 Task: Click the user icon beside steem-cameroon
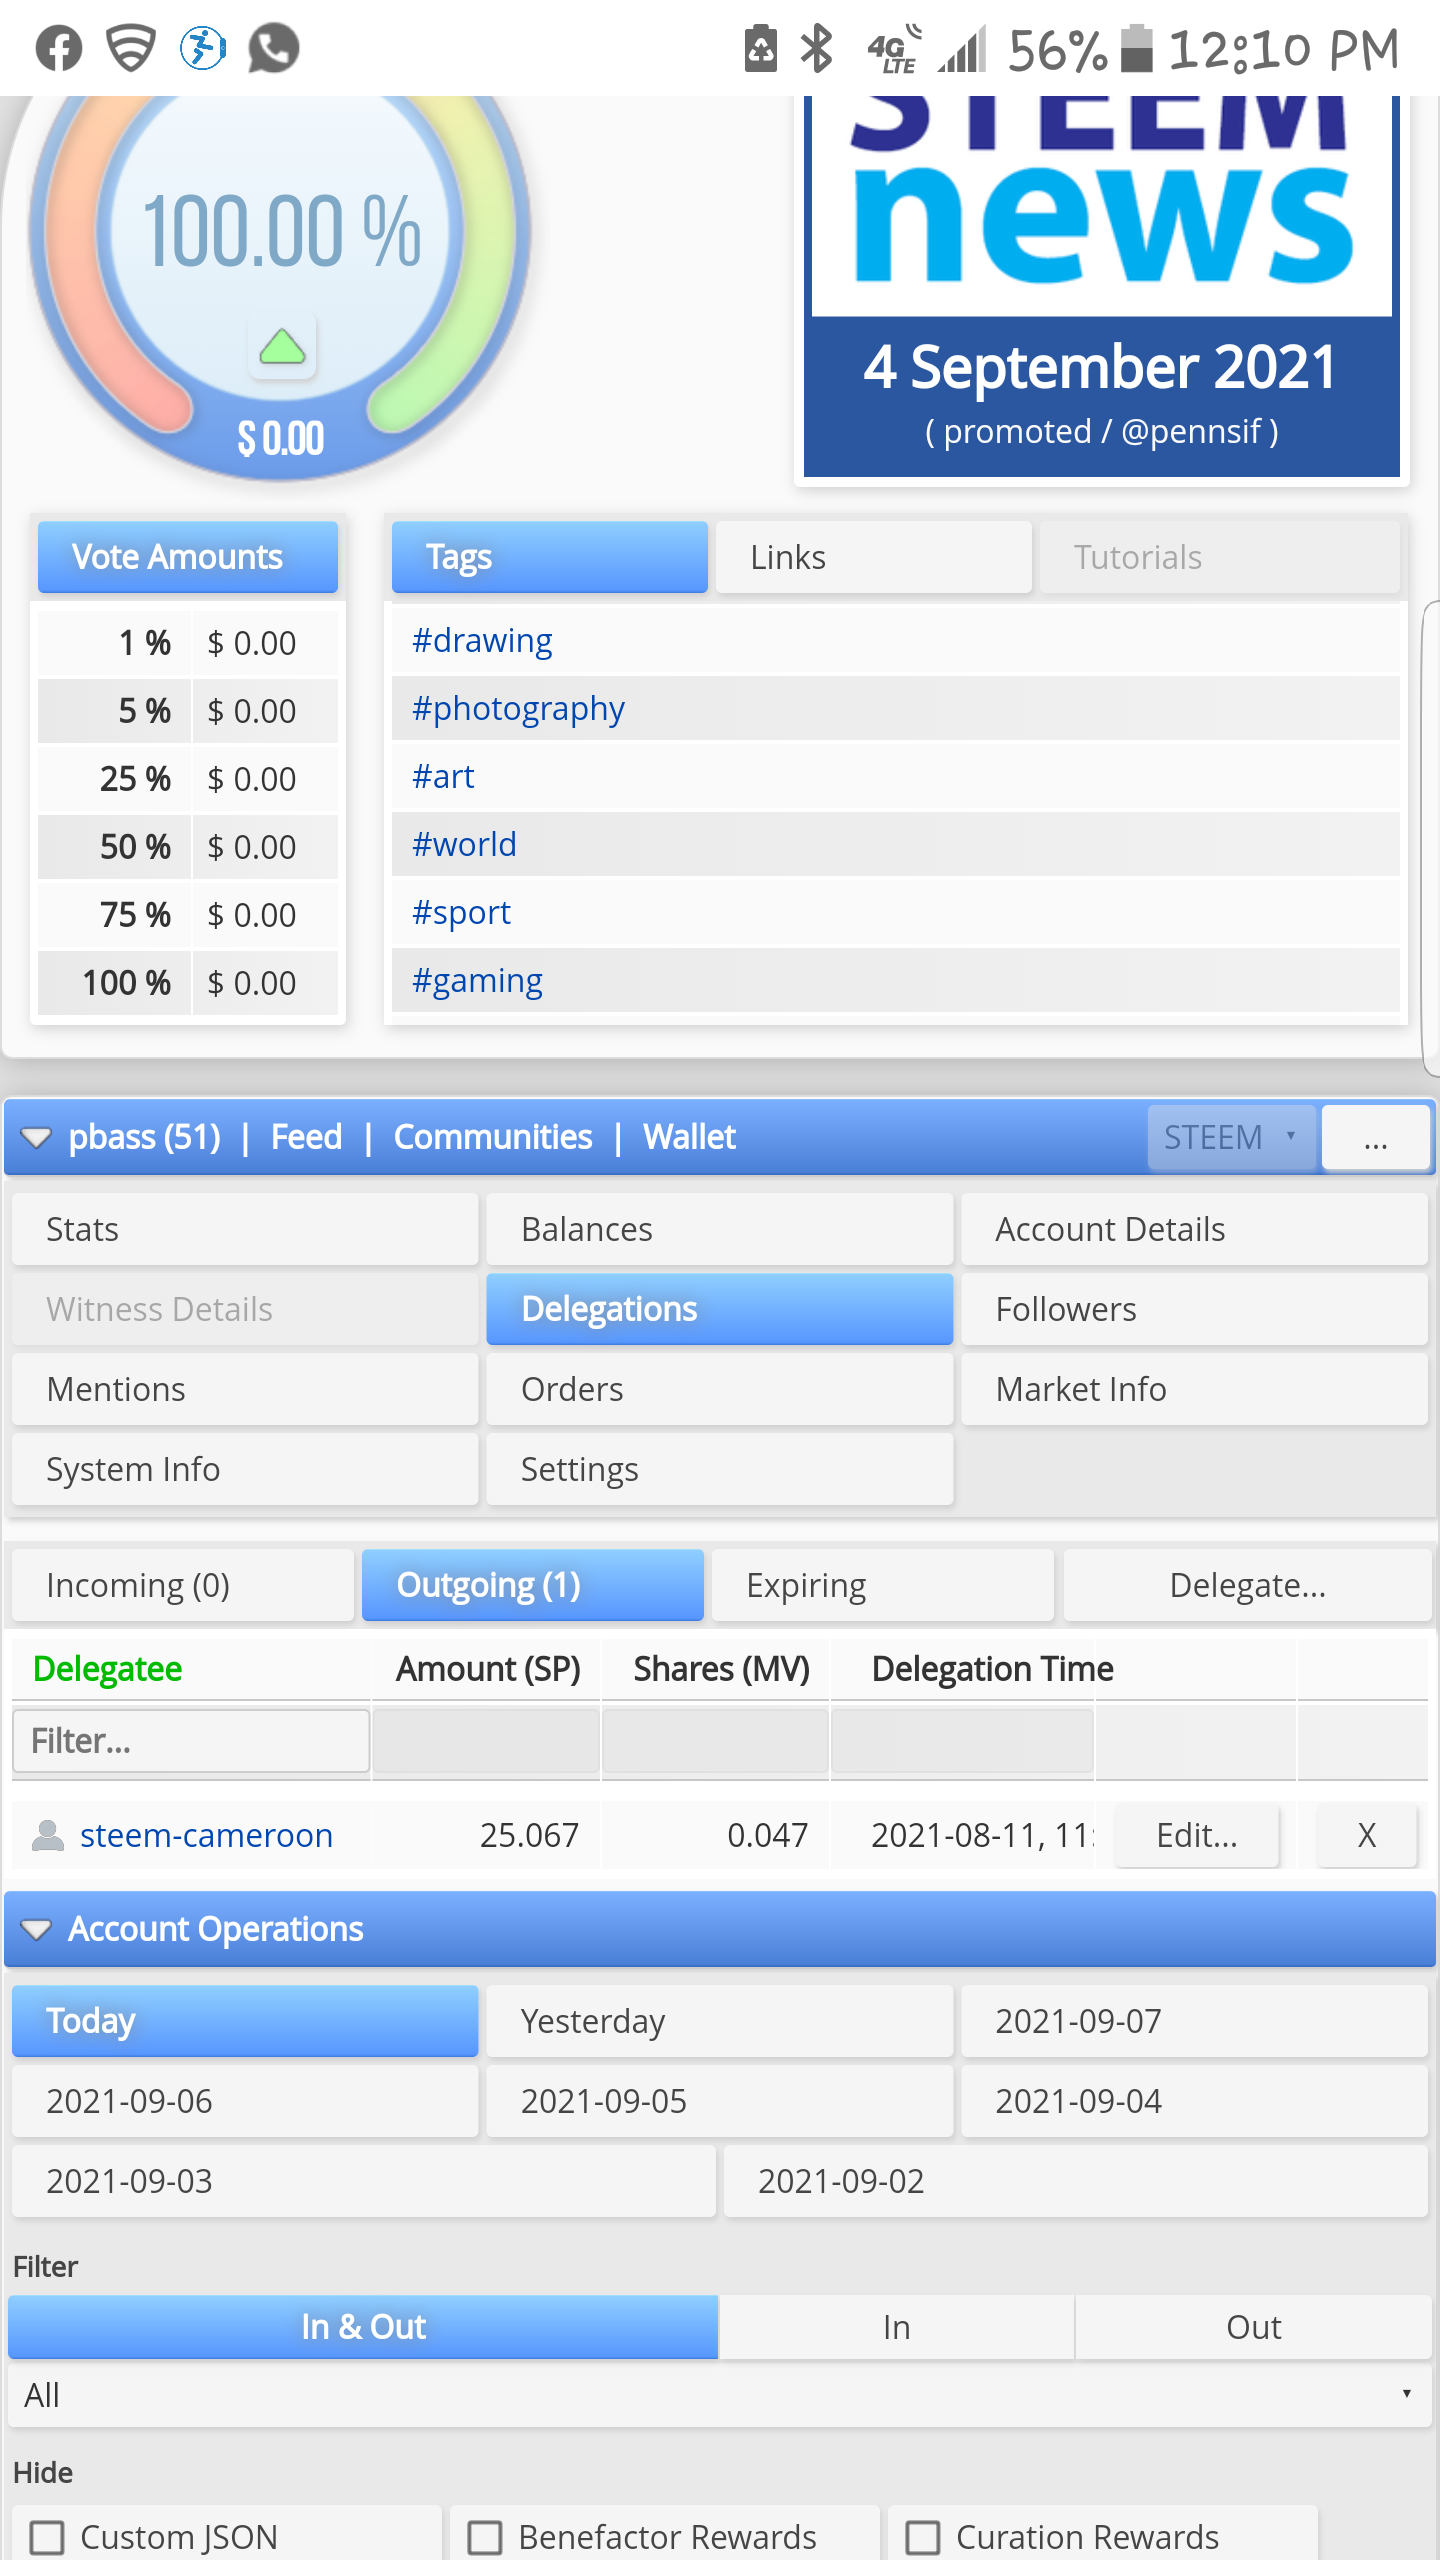47,1835
